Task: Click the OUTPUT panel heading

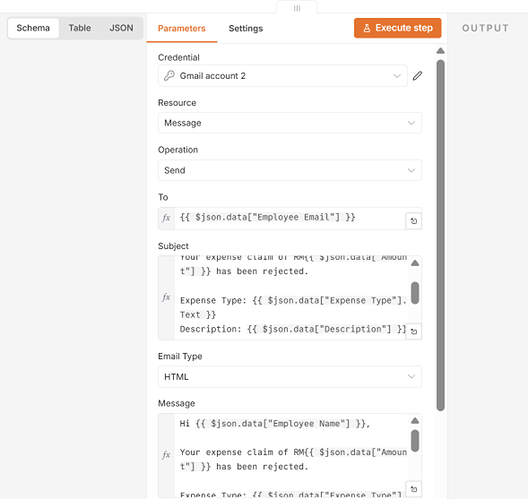Action: pyautogui.click(x=485, y=28)
